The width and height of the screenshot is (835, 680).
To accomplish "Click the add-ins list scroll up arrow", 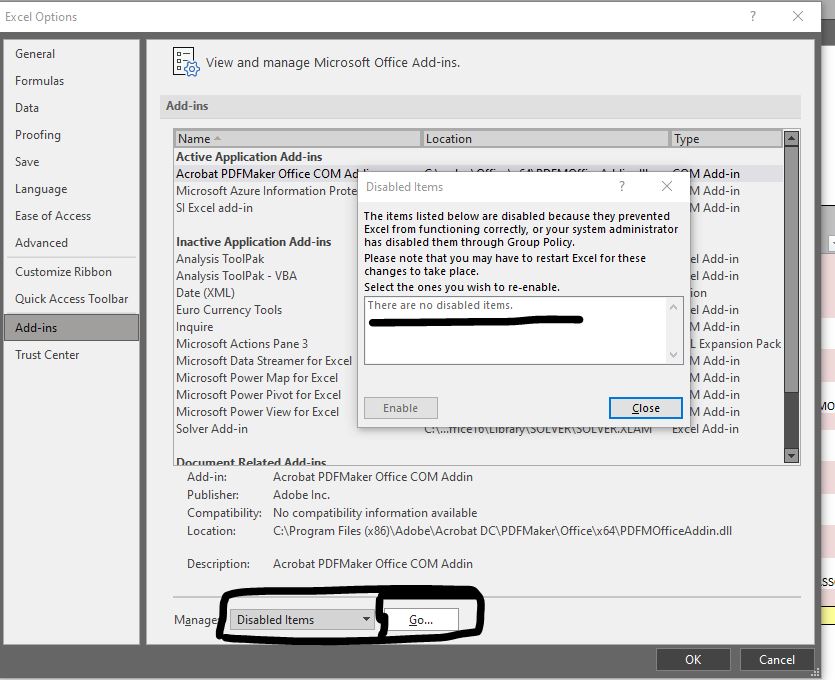I will tap(791, 138).
